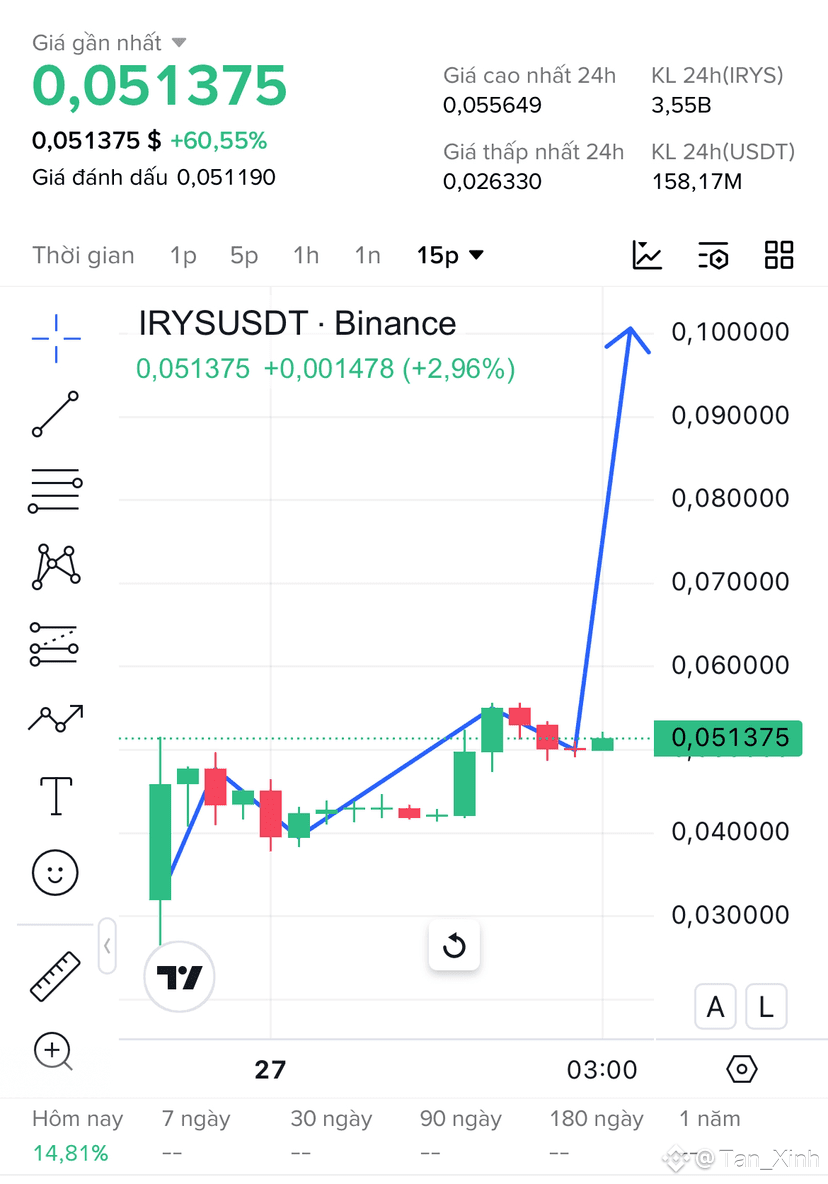Screen dimensions: 828x1184
Task: Open the chart indicators icon
Action: 647,255
